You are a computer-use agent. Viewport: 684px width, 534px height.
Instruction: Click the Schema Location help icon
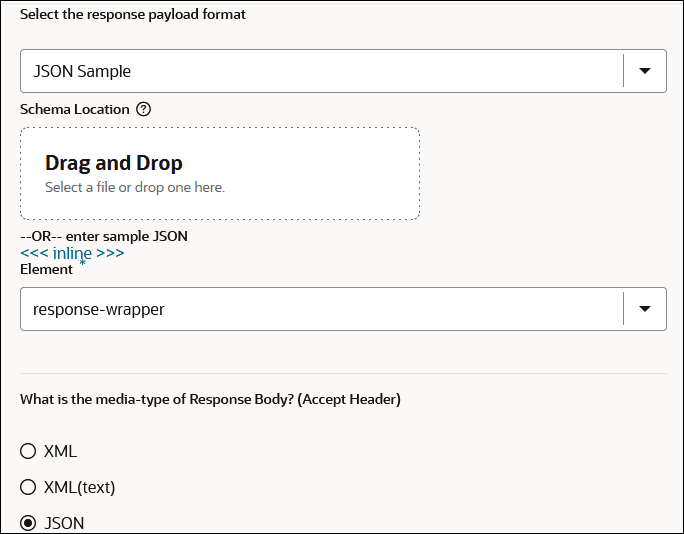[x=143, y=109]
